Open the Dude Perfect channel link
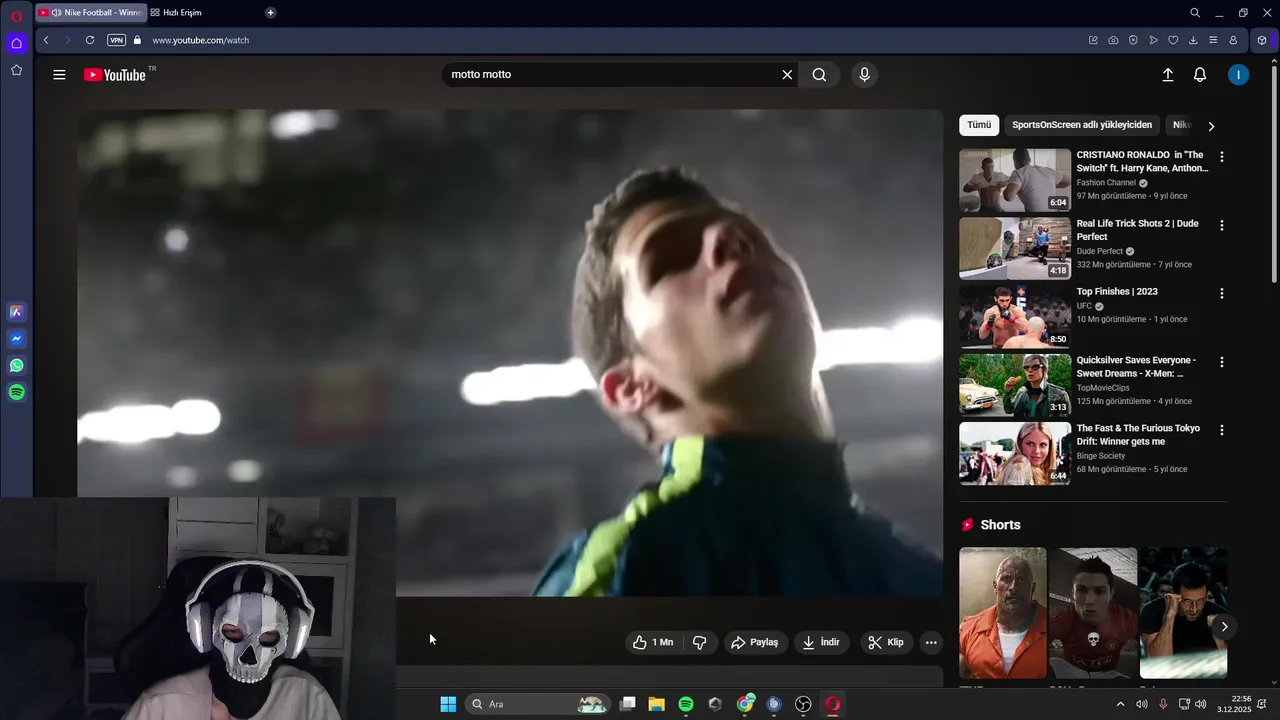Screen dimensions: 1280x720 point(1100,251)
